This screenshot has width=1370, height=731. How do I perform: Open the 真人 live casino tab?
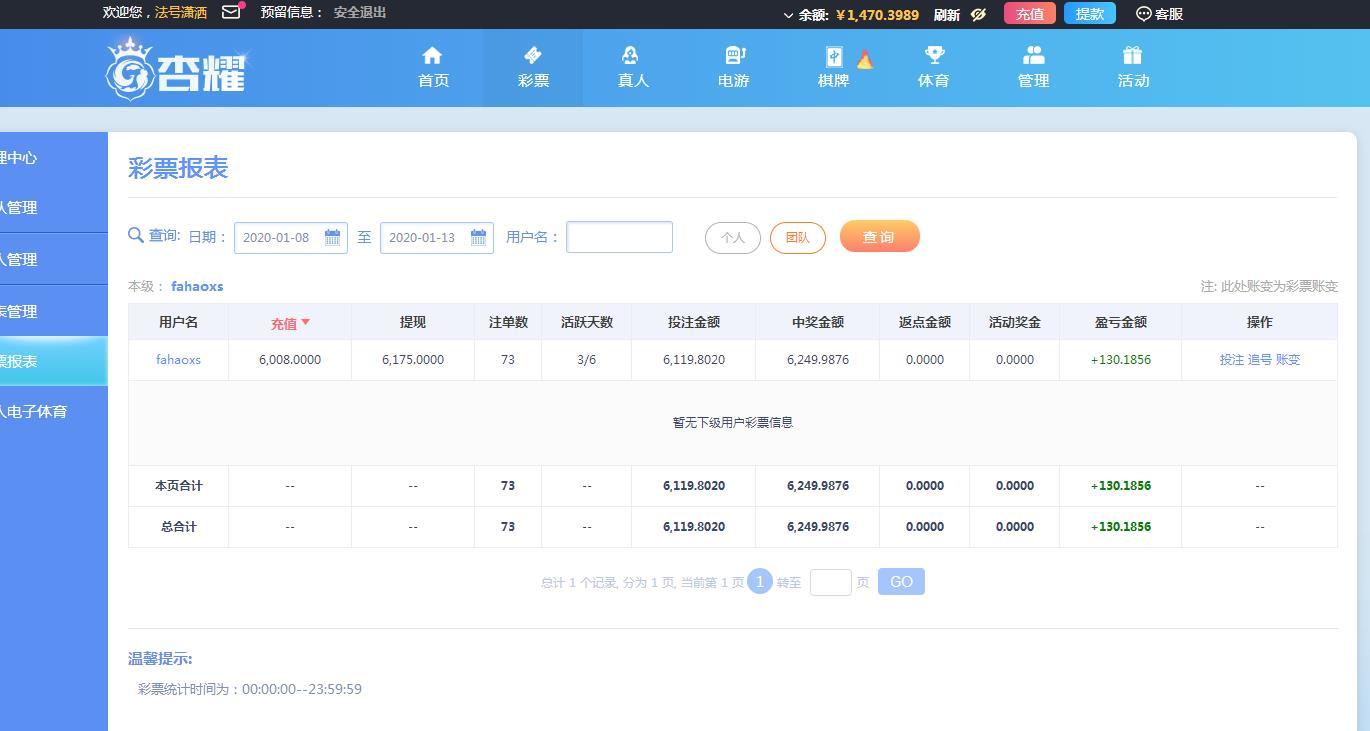633,68
